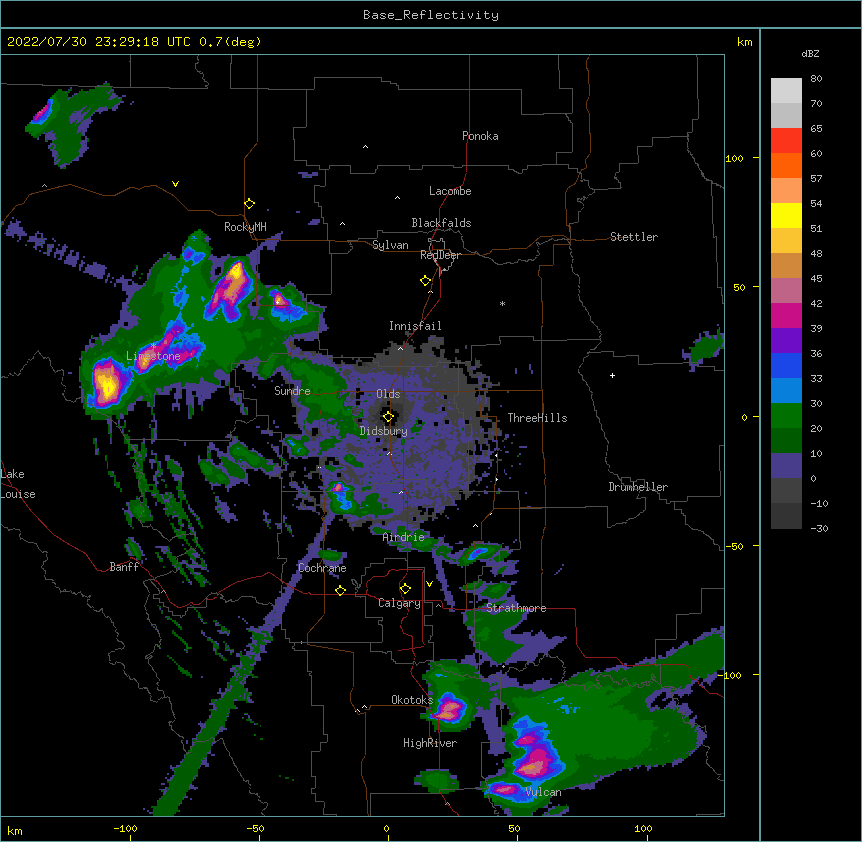Click the yellow diamond marker above Calgary label
Image resolution: width=862 pixels, height=842 pixels.
click(x=405, y=589)
